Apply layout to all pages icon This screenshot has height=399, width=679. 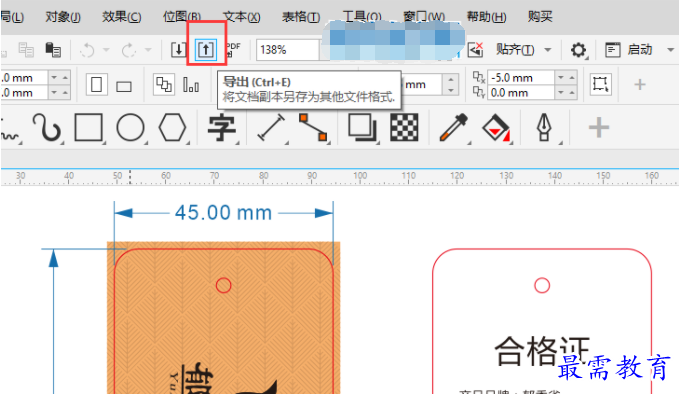click(164, 84)
